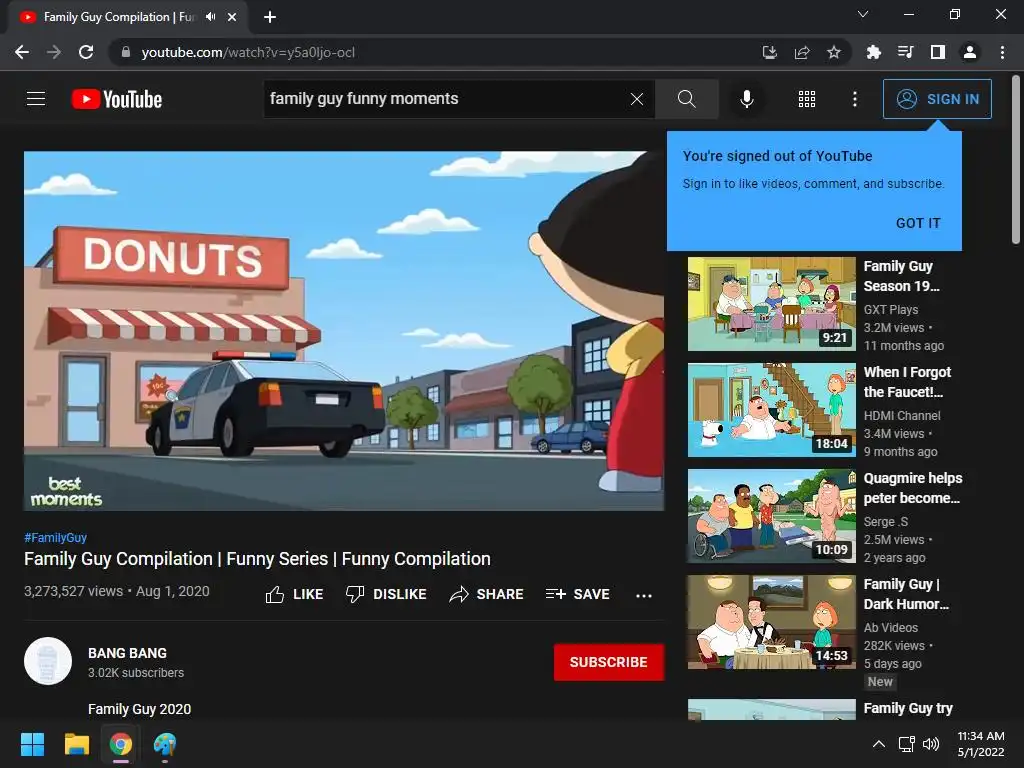The width and height of the screenshot is (1024, 768).
Task: Close the Family Guy Compilation tab
Action: coord(232,17)
